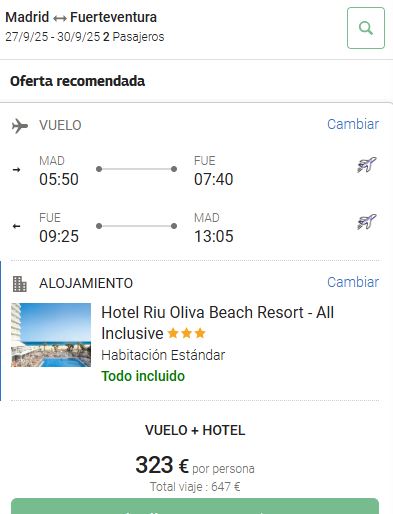Click the green search magnifier icon

pyautogui.click(x=366, y=28)
